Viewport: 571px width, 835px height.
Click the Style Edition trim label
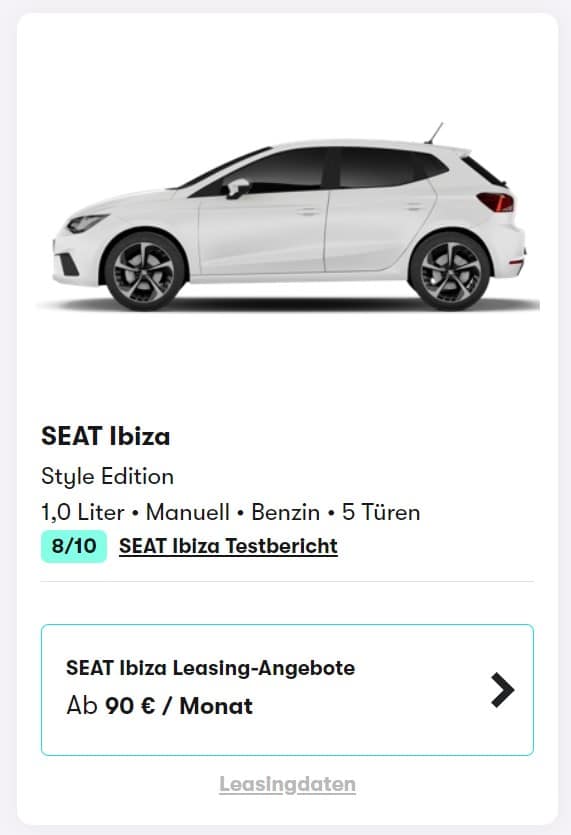coord(108,477)
